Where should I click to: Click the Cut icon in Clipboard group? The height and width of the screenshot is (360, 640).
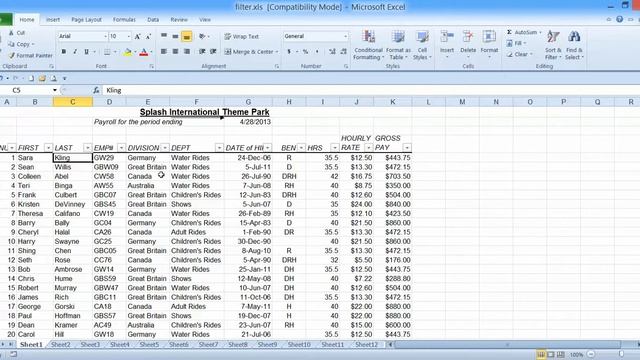coord(11,33)
